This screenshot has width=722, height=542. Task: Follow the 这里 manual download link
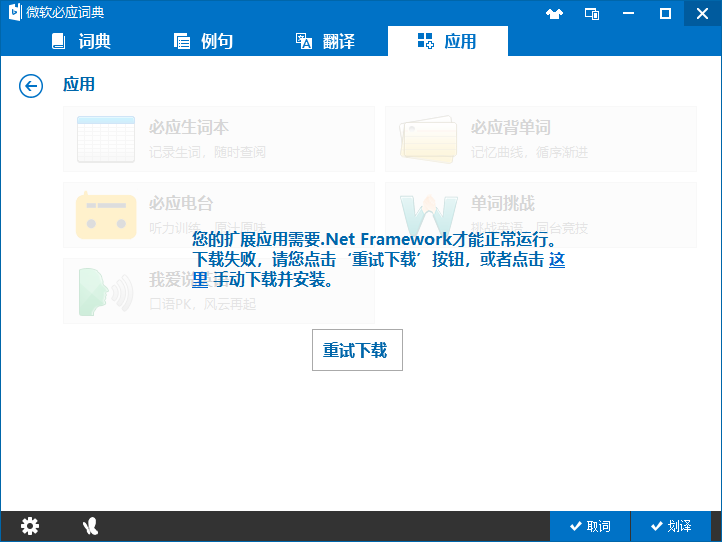click(x=557, y=260)
